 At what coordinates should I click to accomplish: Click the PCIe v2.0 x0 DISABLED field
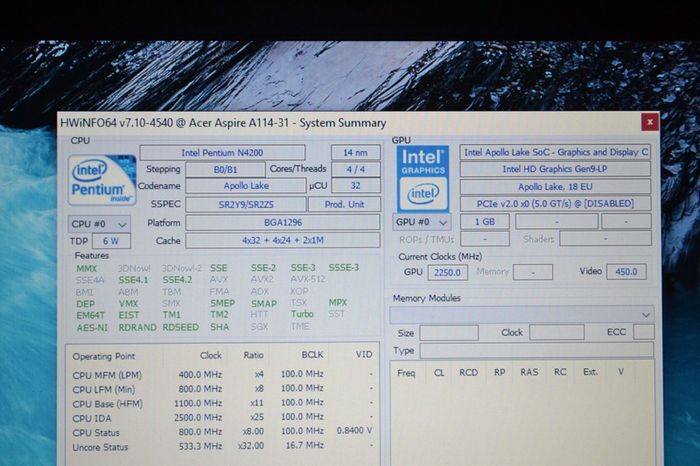coord(555,204)
